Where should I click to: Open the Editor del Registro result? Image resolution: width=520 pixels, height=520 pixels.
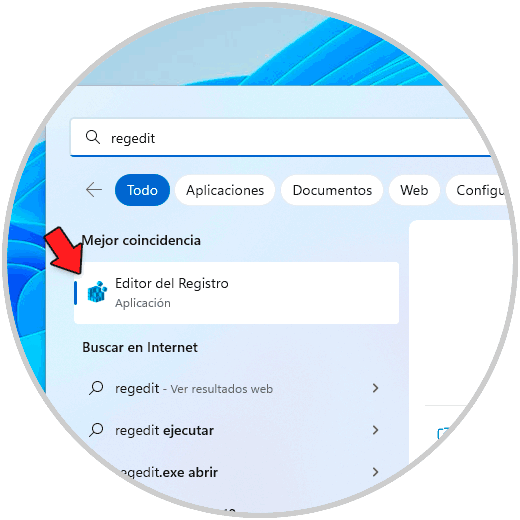click(236, 293)
